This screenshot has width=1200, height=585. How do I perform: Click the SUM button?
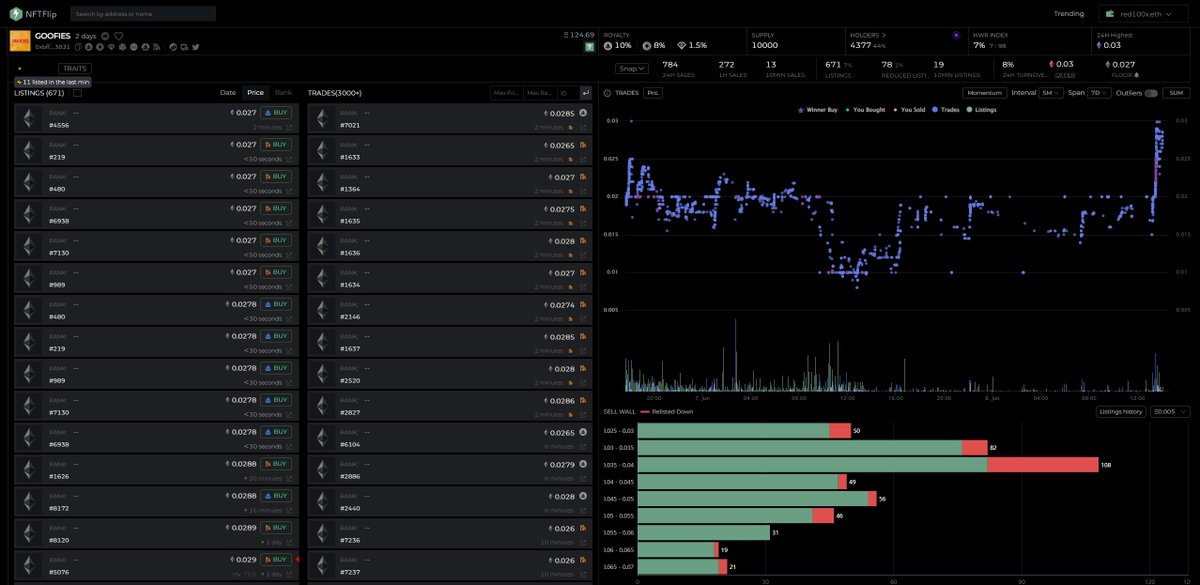[x=1176, y=93]
